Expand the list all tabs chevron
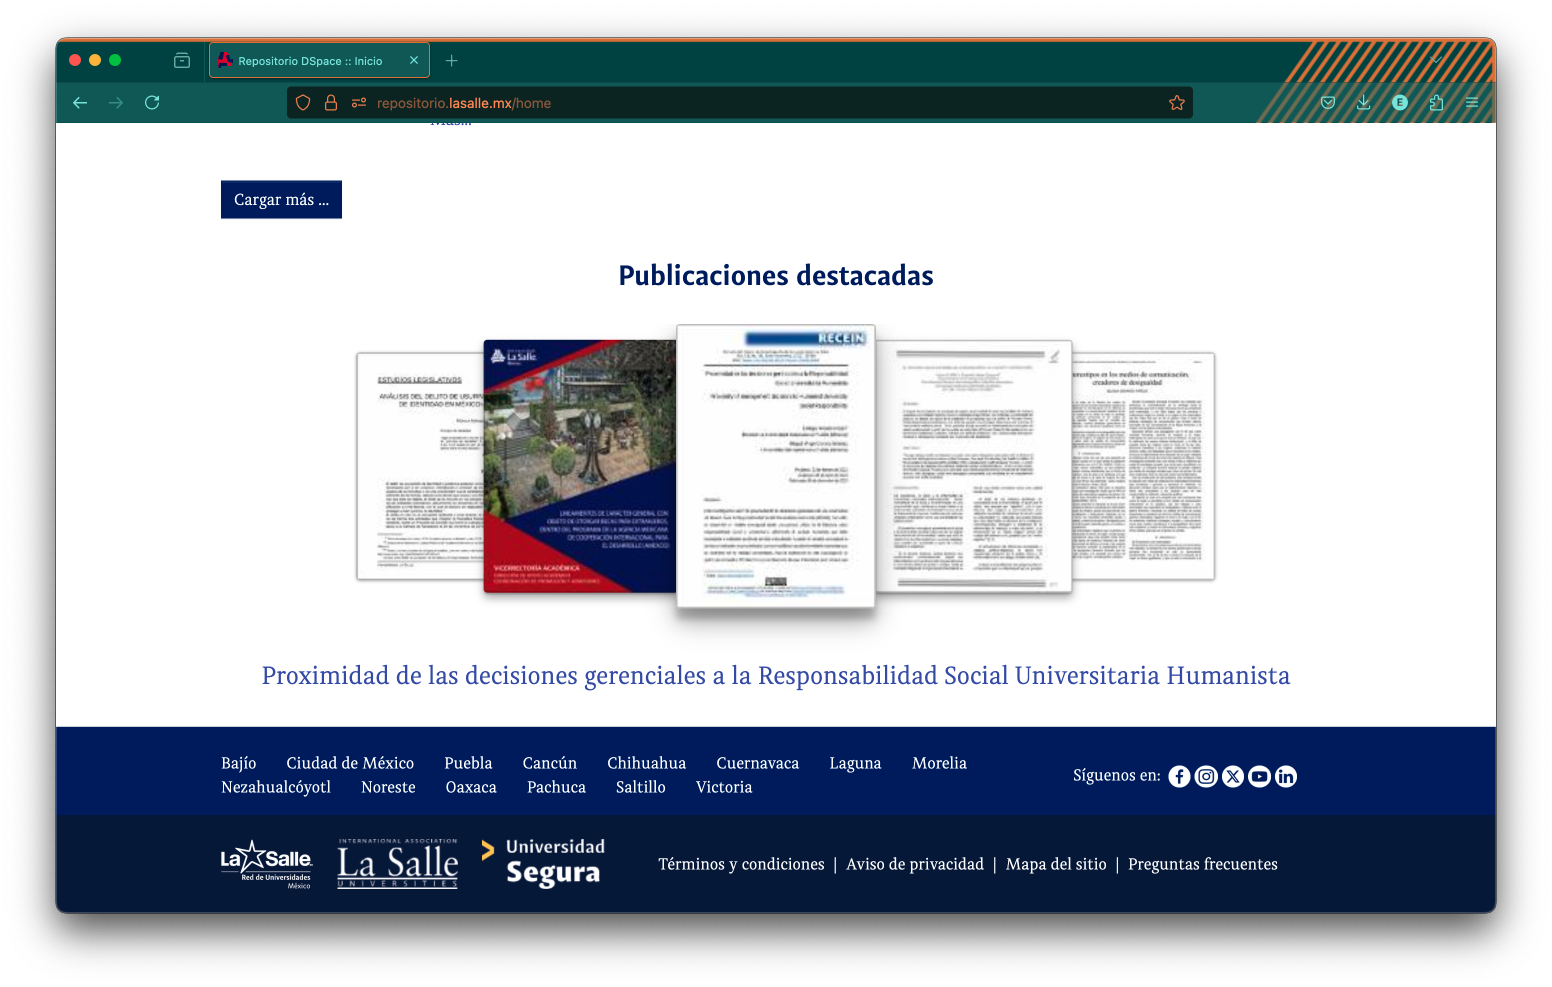1552x987 pixels. (x=1436, y=60)
